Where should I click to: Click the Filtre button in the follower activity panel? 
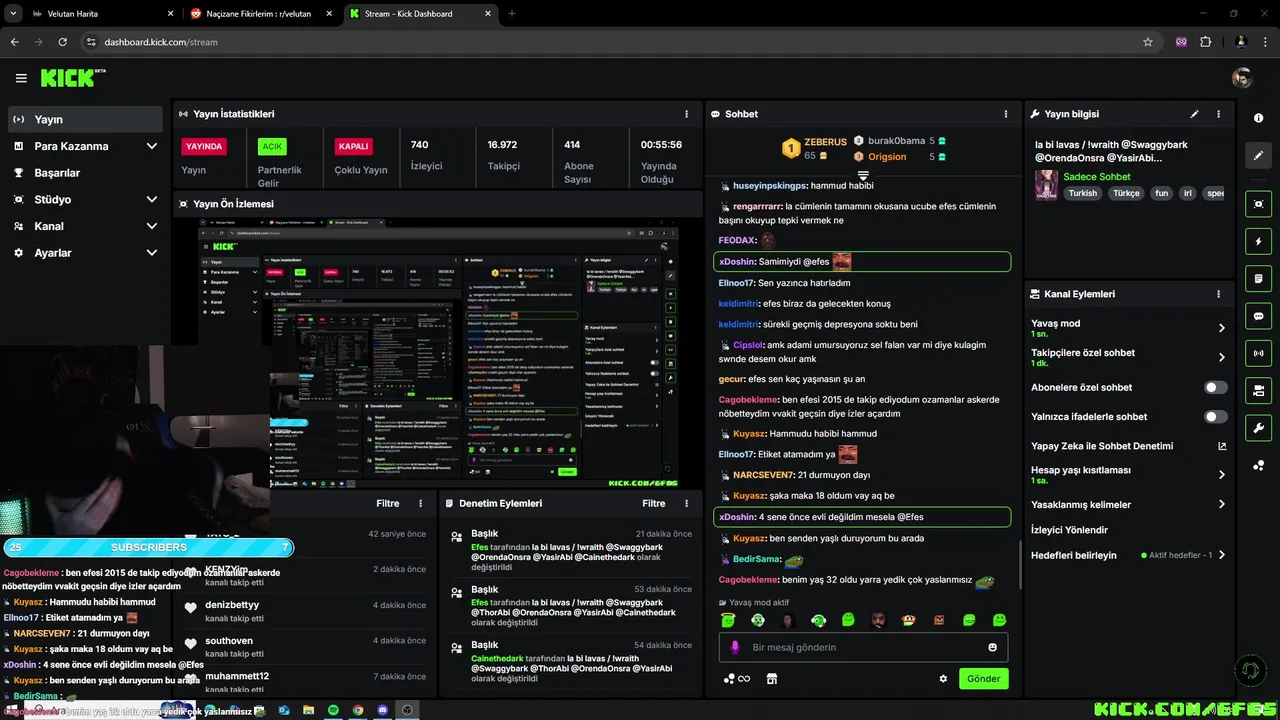(388, 503)
